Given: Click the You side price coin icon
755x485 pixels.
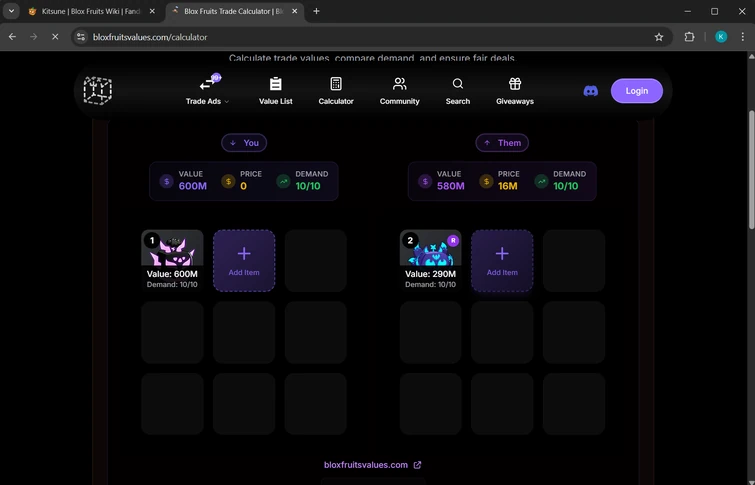Looking at the screenshot, I should pos(228,181).
